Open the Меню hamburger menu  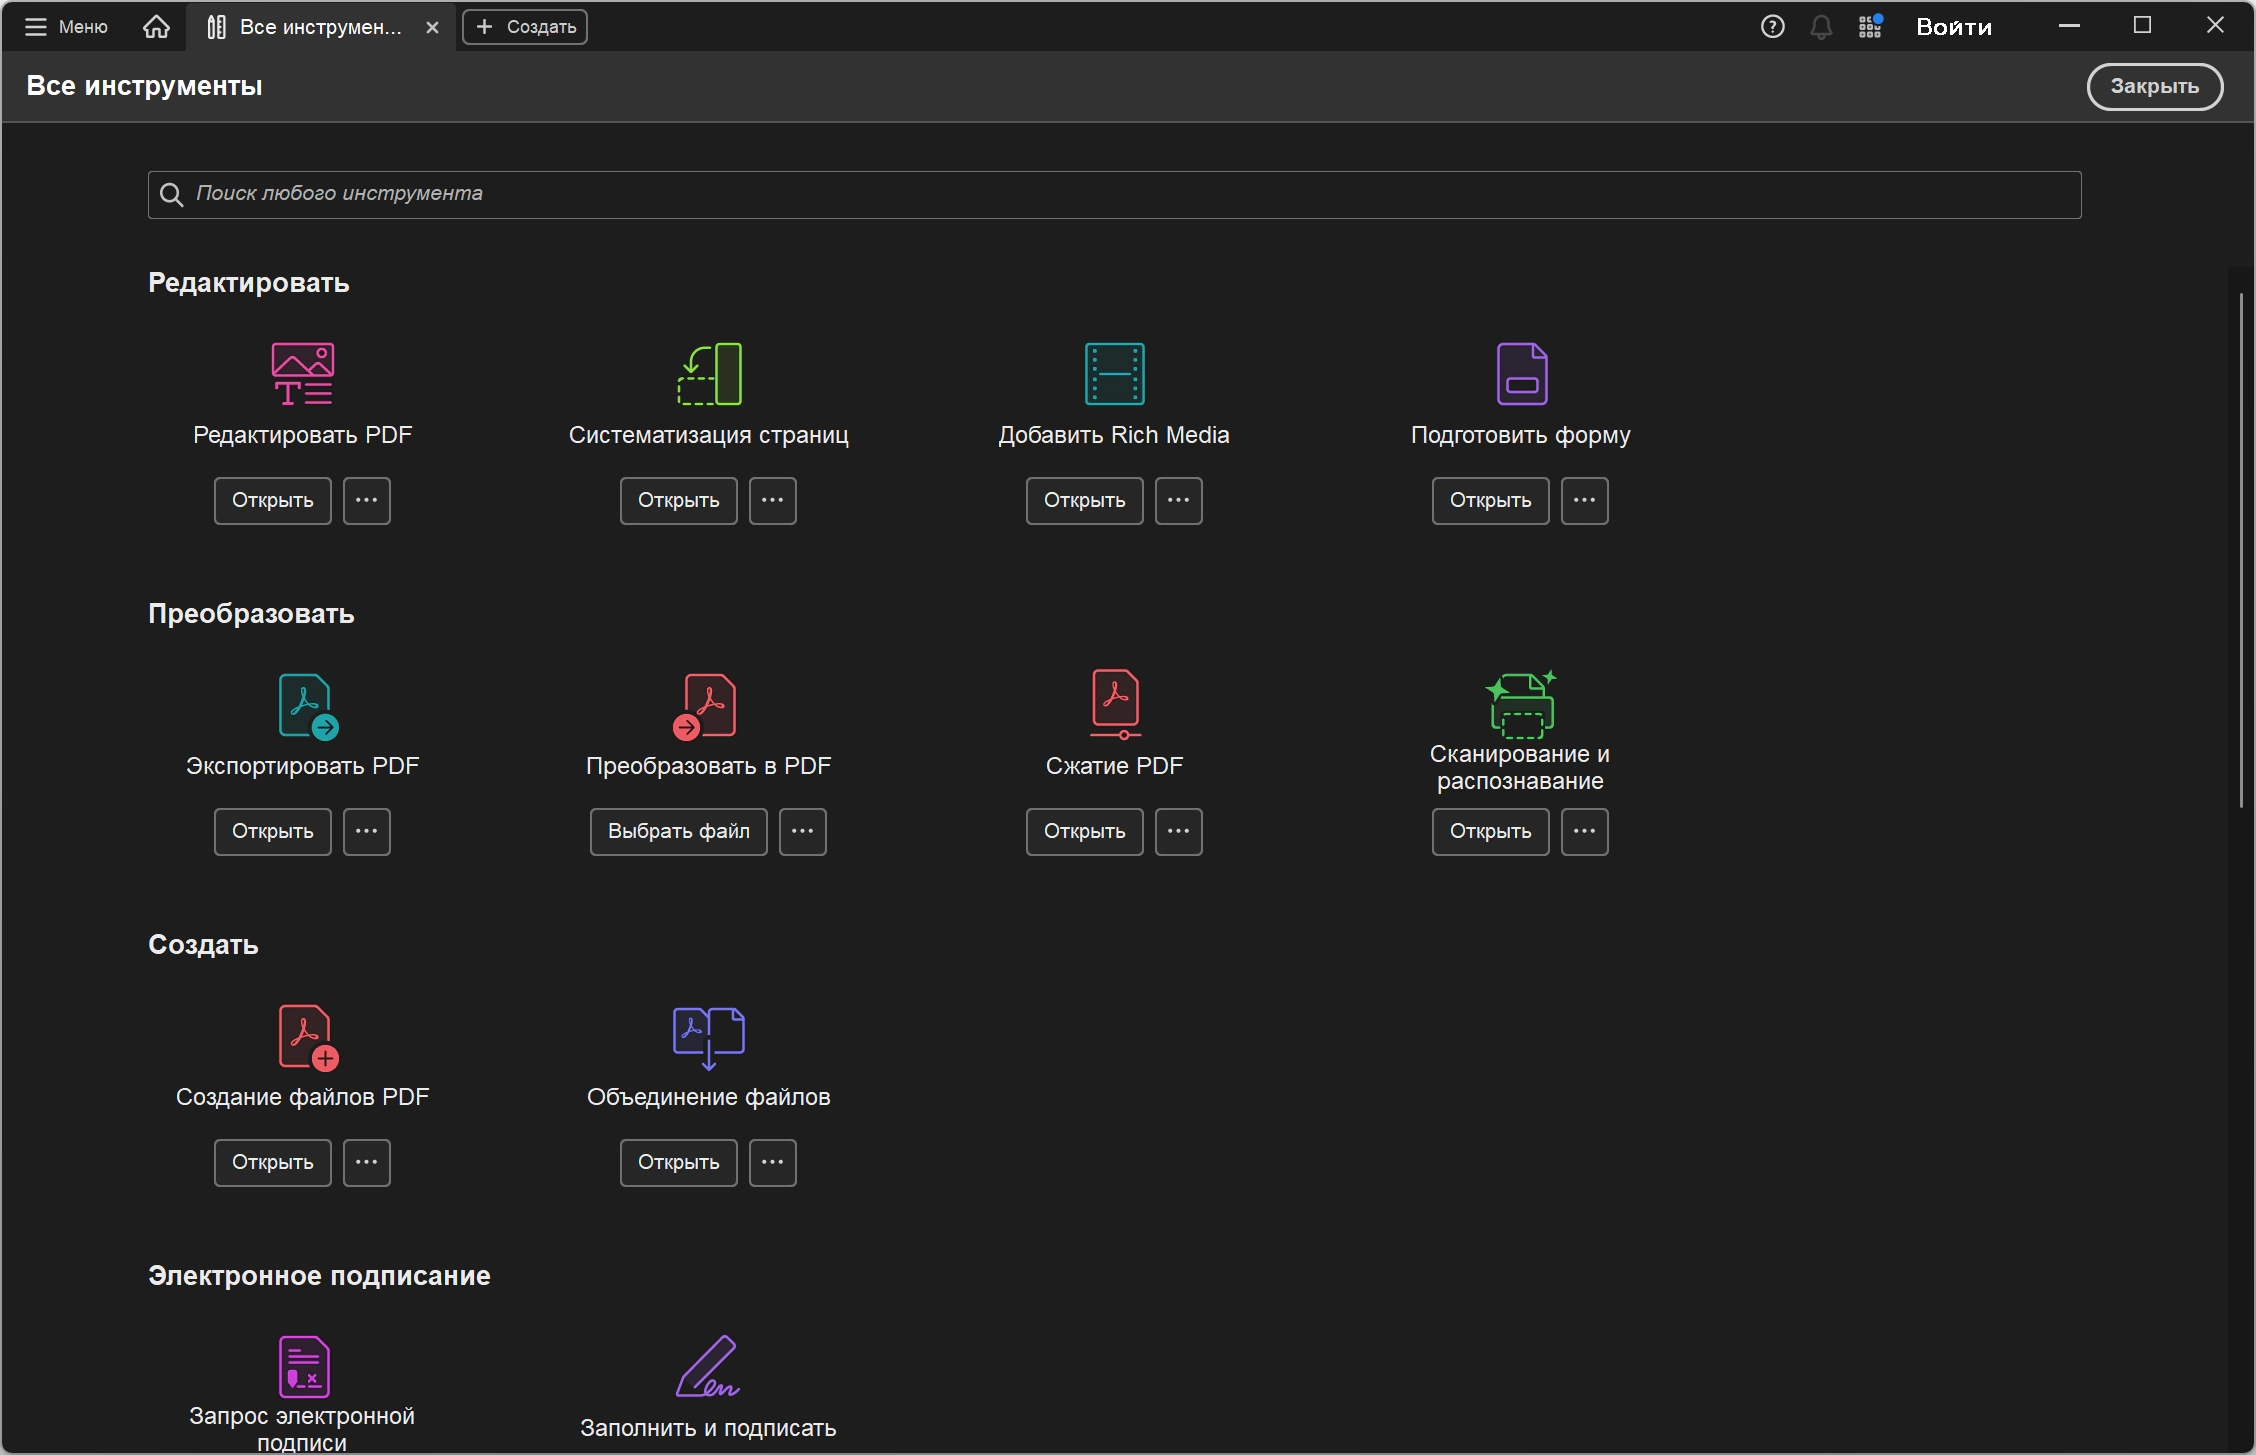65,27
